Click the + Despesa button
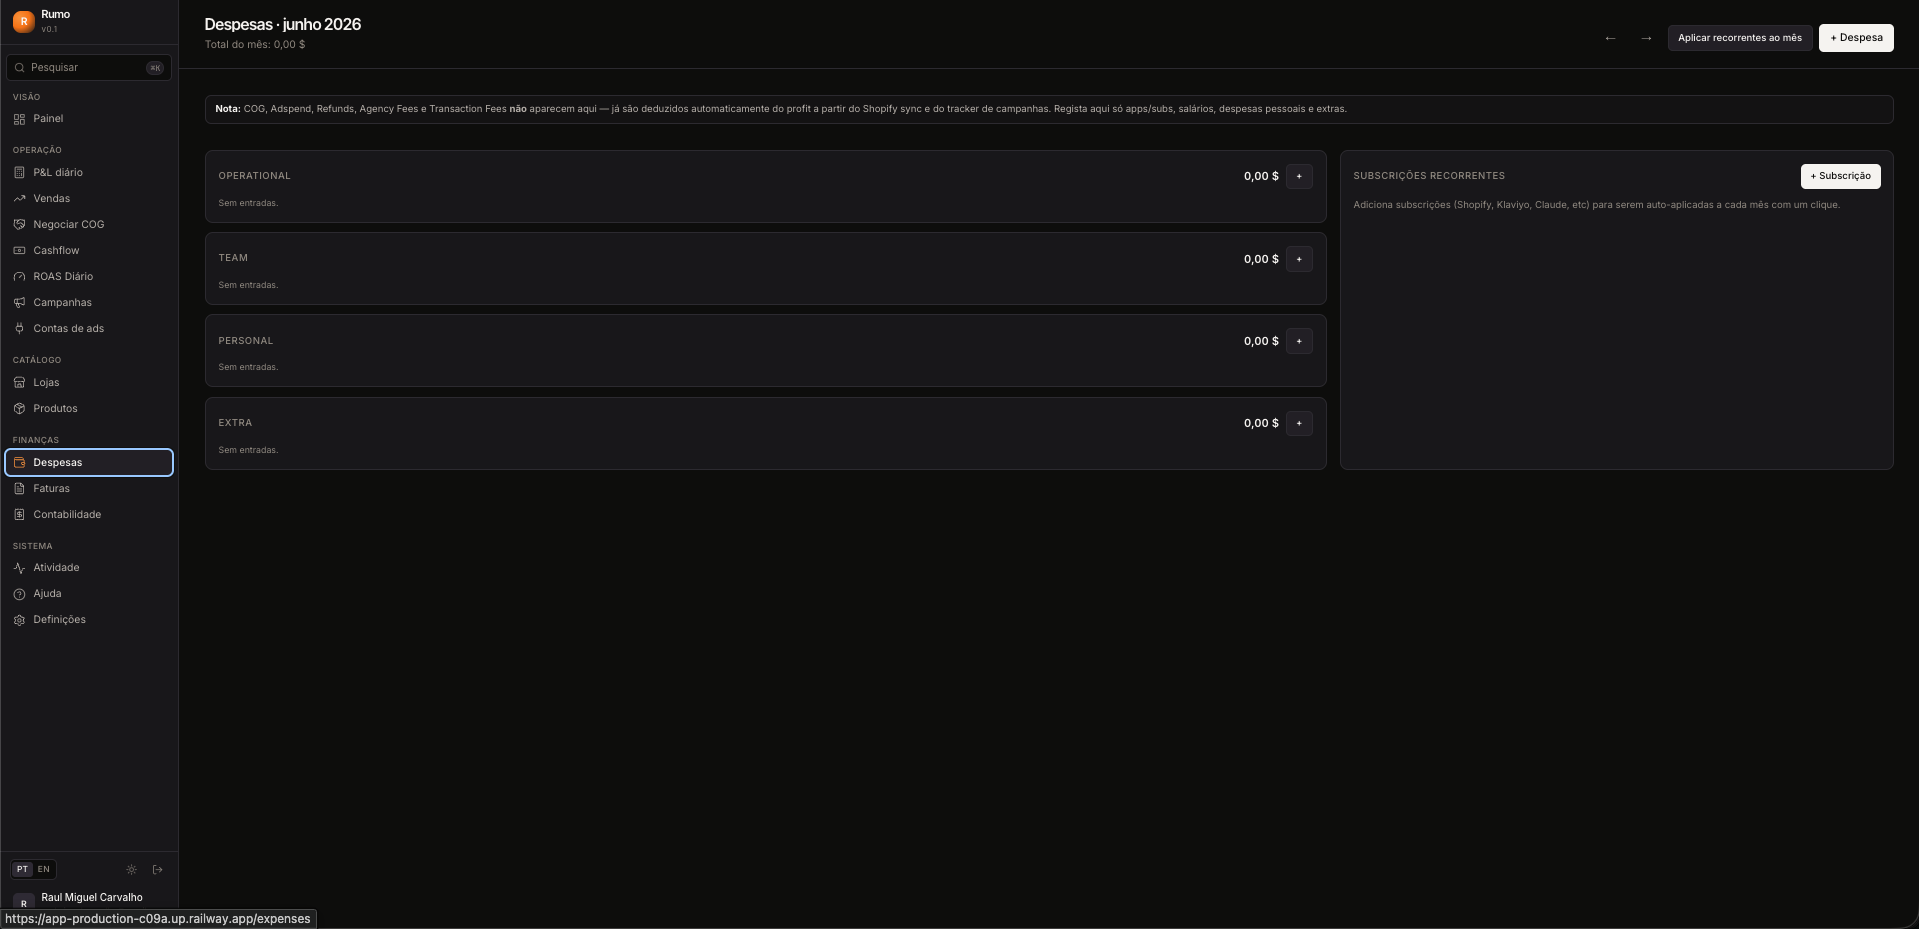 pos(1856,38)
